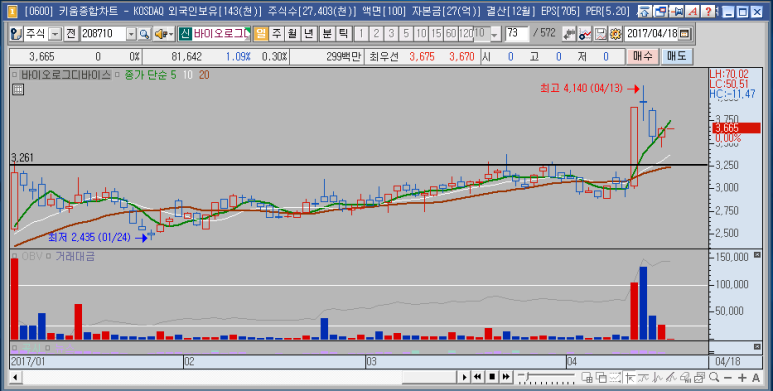Toggle the 분 (minute) period button
The image size is (773, 391).
[x=327, y=34]
